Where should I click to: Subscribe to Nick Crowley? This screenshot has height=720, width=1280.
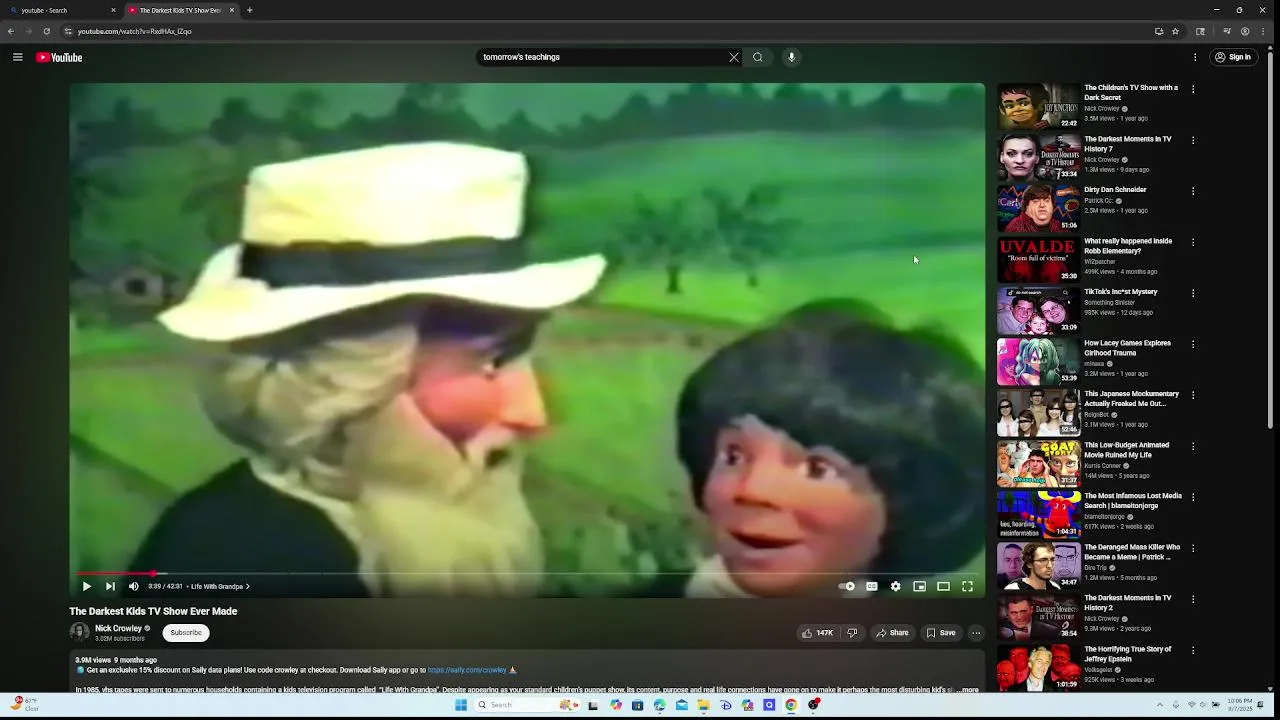coord(186,633)
